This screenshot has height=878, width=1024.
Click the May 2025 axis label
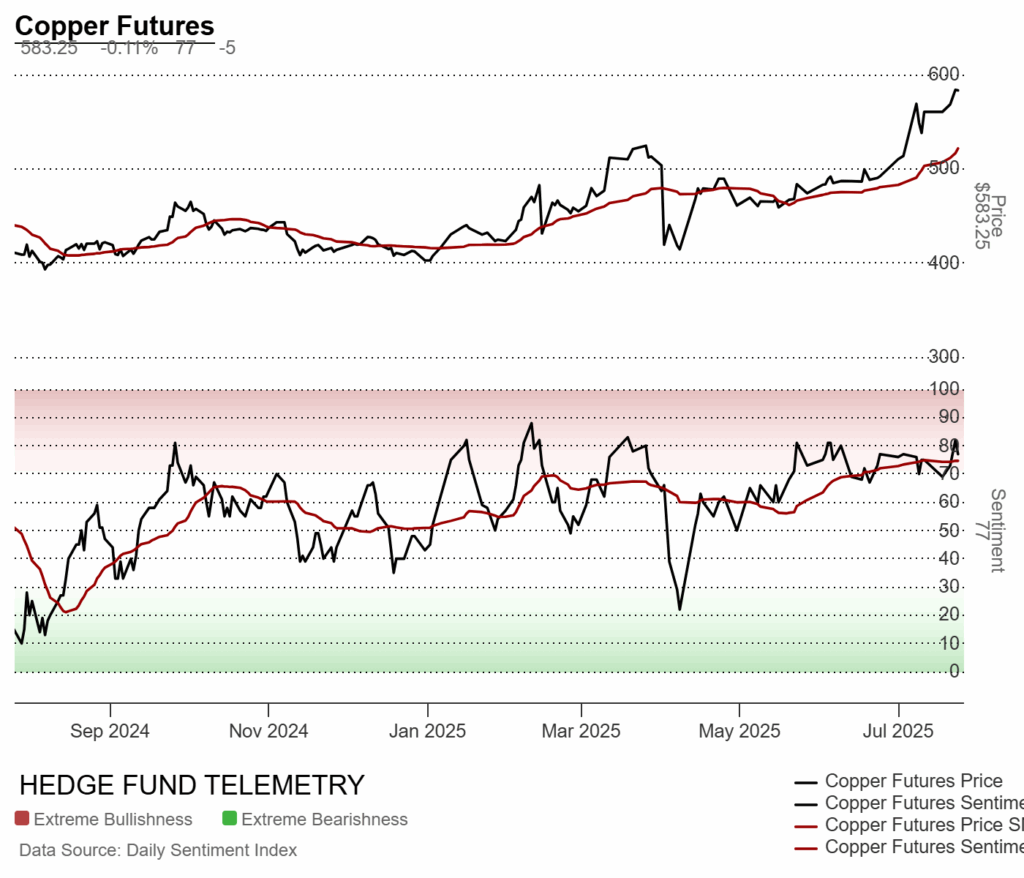pyautogui.click(x=739, y=730)
